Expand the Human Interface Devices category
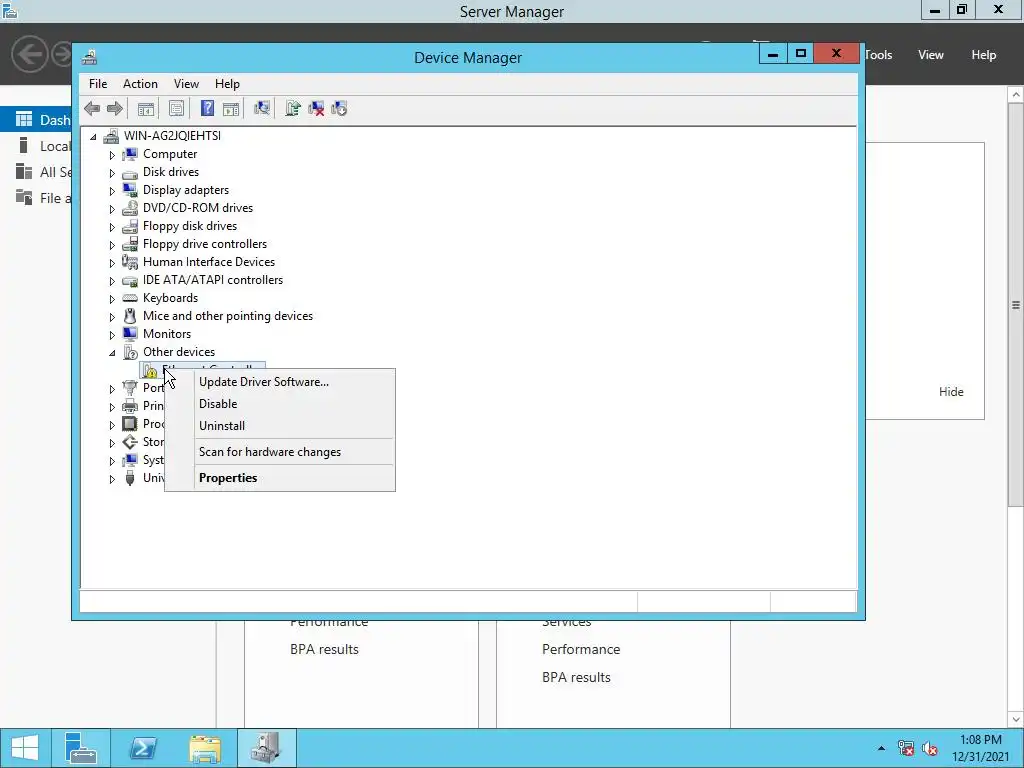This screenshot has height=768, width=1024. click(112, 263)
